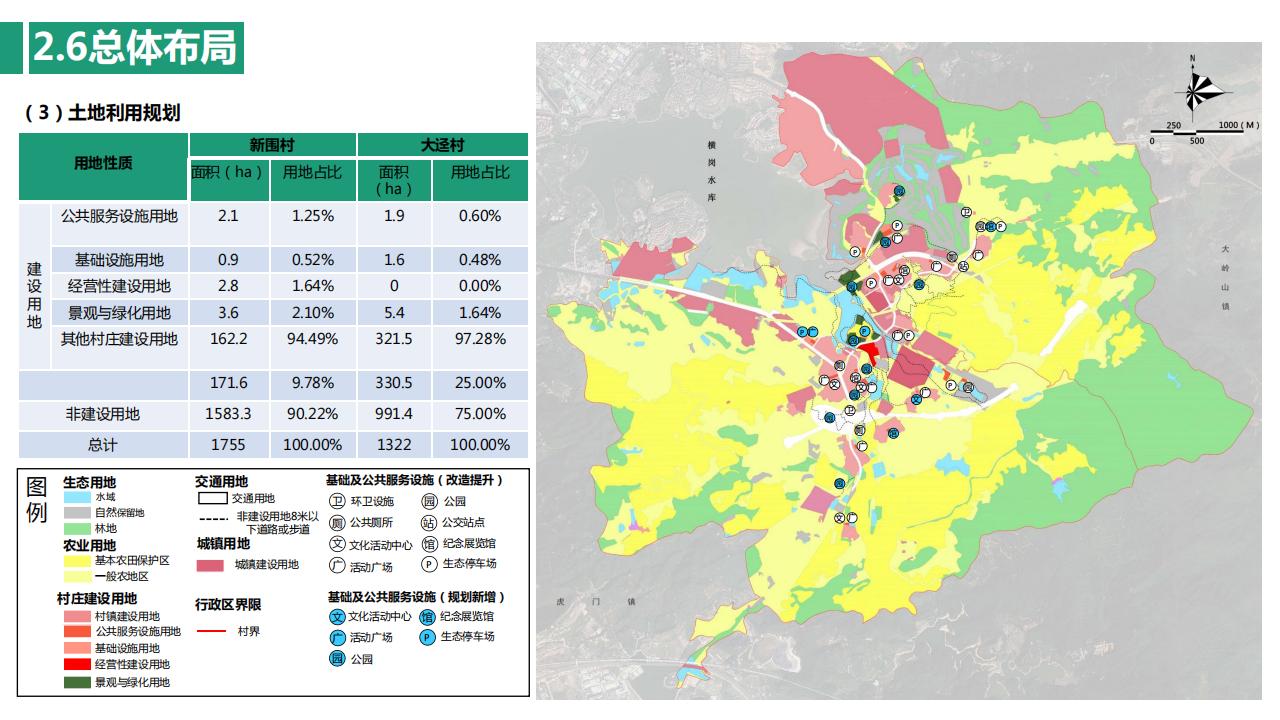The image size is (1280, 720).
Task: Click the 总计 row label
Action: point(103,445)
